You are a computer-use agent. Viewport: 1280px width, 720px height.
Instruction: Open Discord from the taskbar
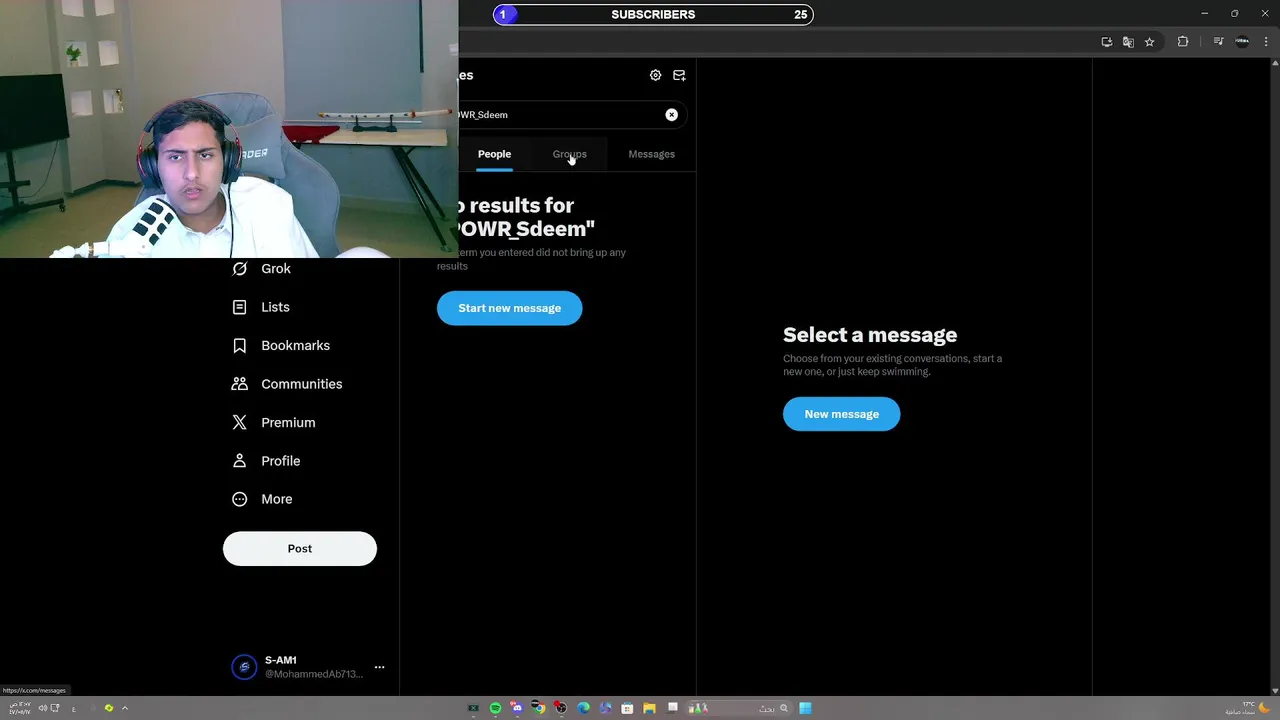[x=517, y=708]
